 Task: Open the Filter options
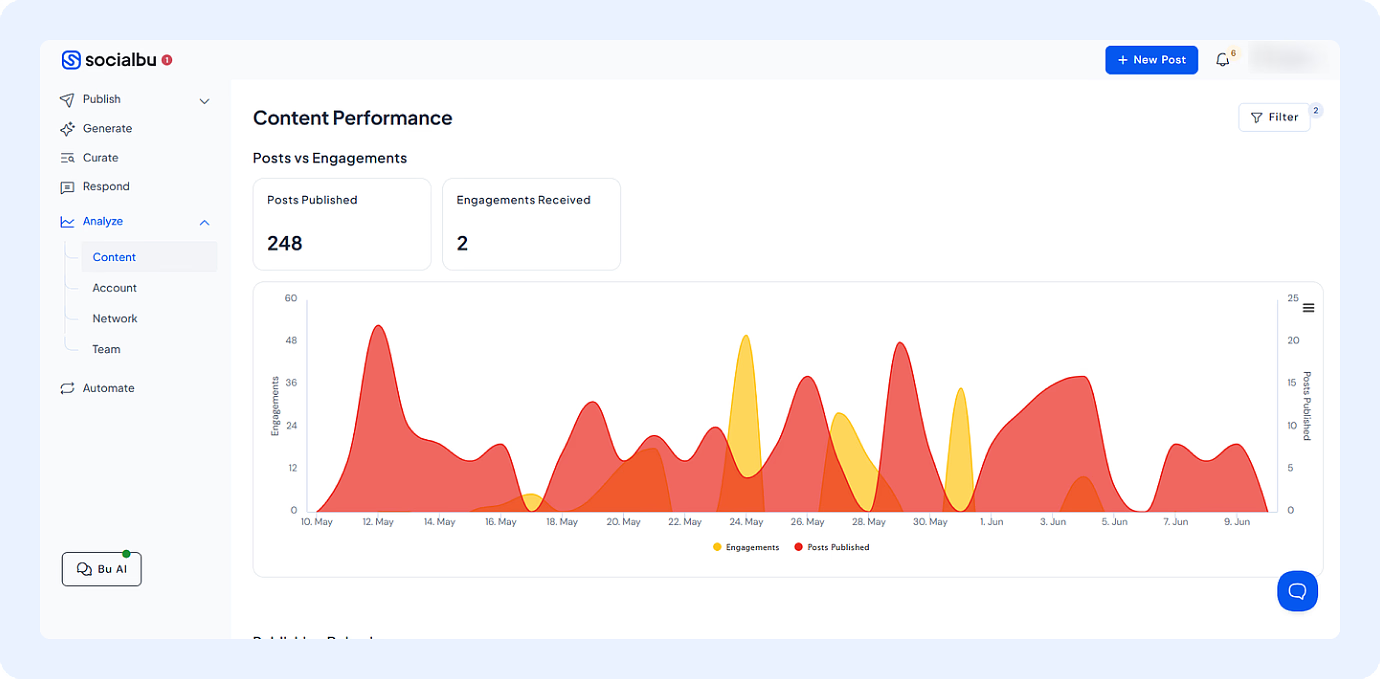1274,117
